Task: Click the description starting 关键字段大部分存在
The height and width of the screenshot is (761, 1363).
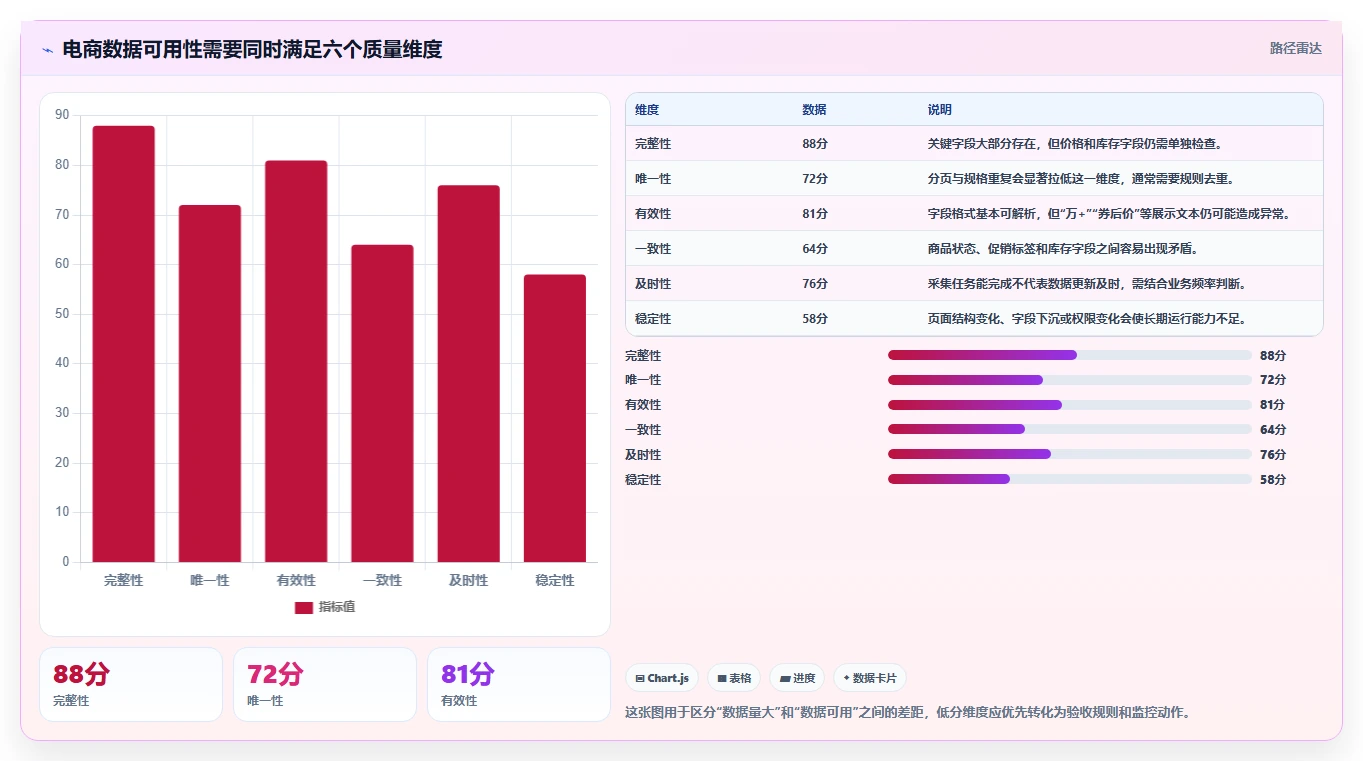Action: [1075, 144]
